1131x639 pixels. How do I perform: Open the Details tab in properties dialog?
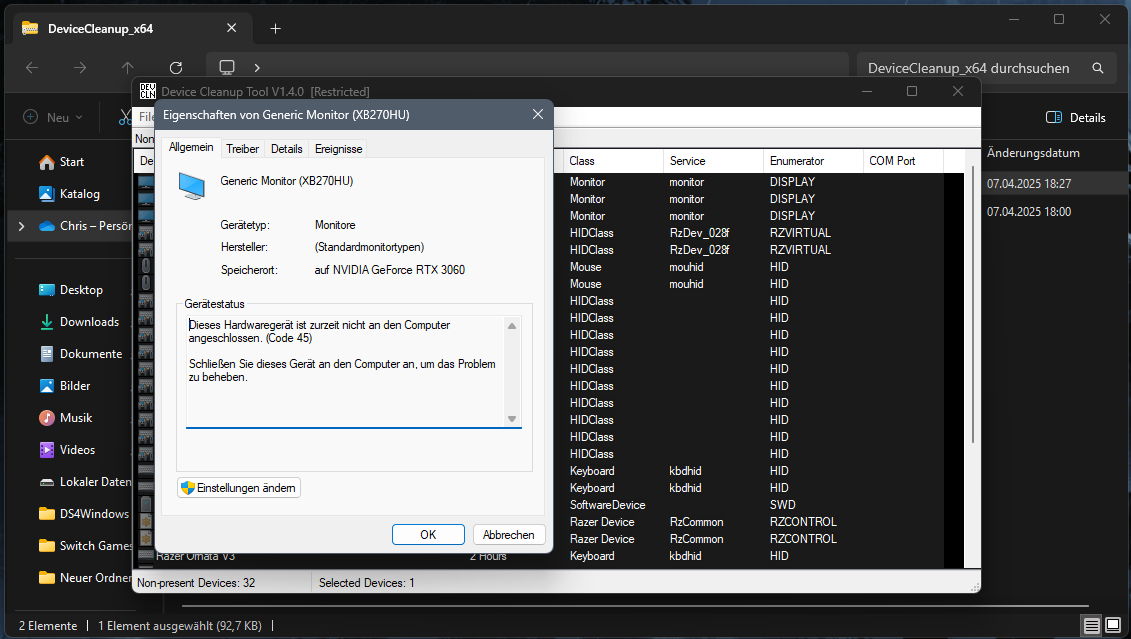pyautogui.click(x=286, y=149)
